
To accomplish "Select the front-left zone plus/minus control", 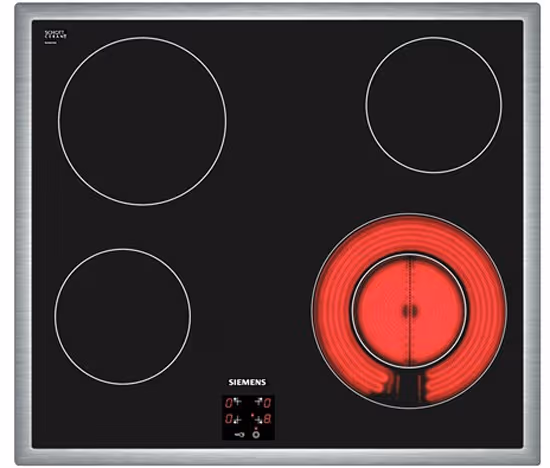I will [x=237, y=420].
